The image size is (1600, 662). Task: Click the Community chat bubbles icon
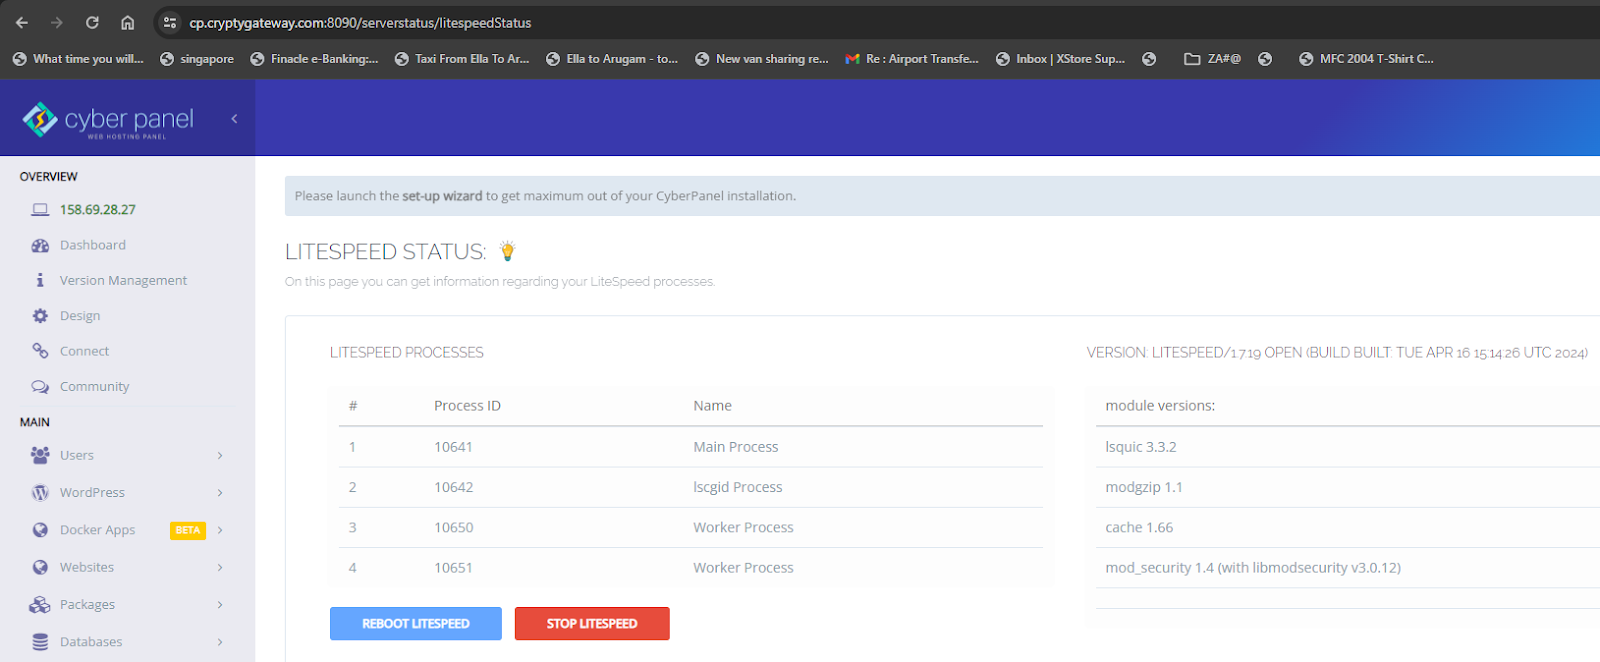coord(40,387)
